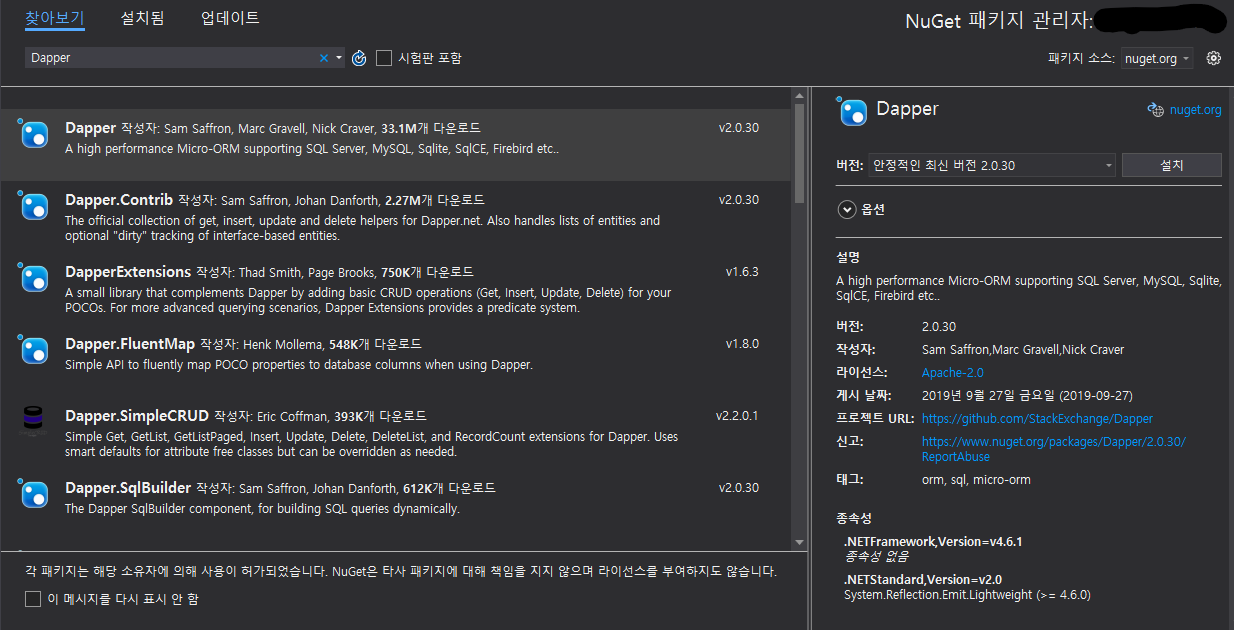Click the tags text orm, sql, micro-orm

[x=976, y=480]
